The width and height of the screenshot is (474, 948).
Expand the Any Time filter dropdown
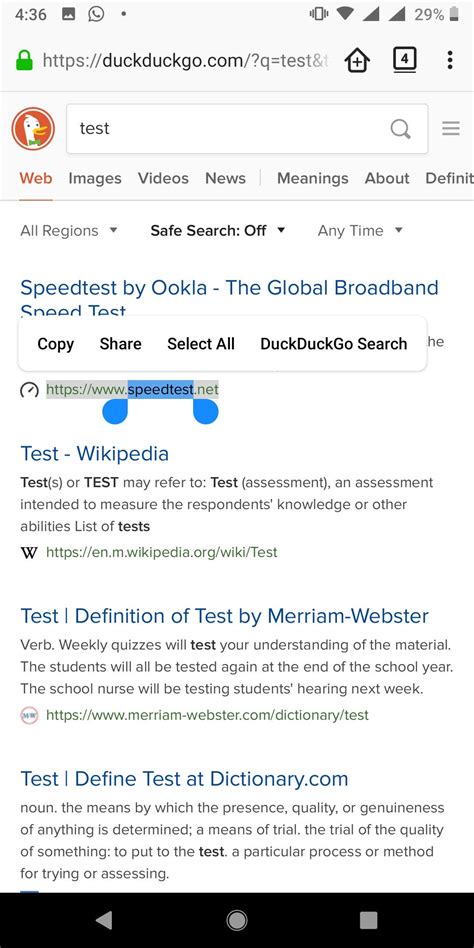360,230
